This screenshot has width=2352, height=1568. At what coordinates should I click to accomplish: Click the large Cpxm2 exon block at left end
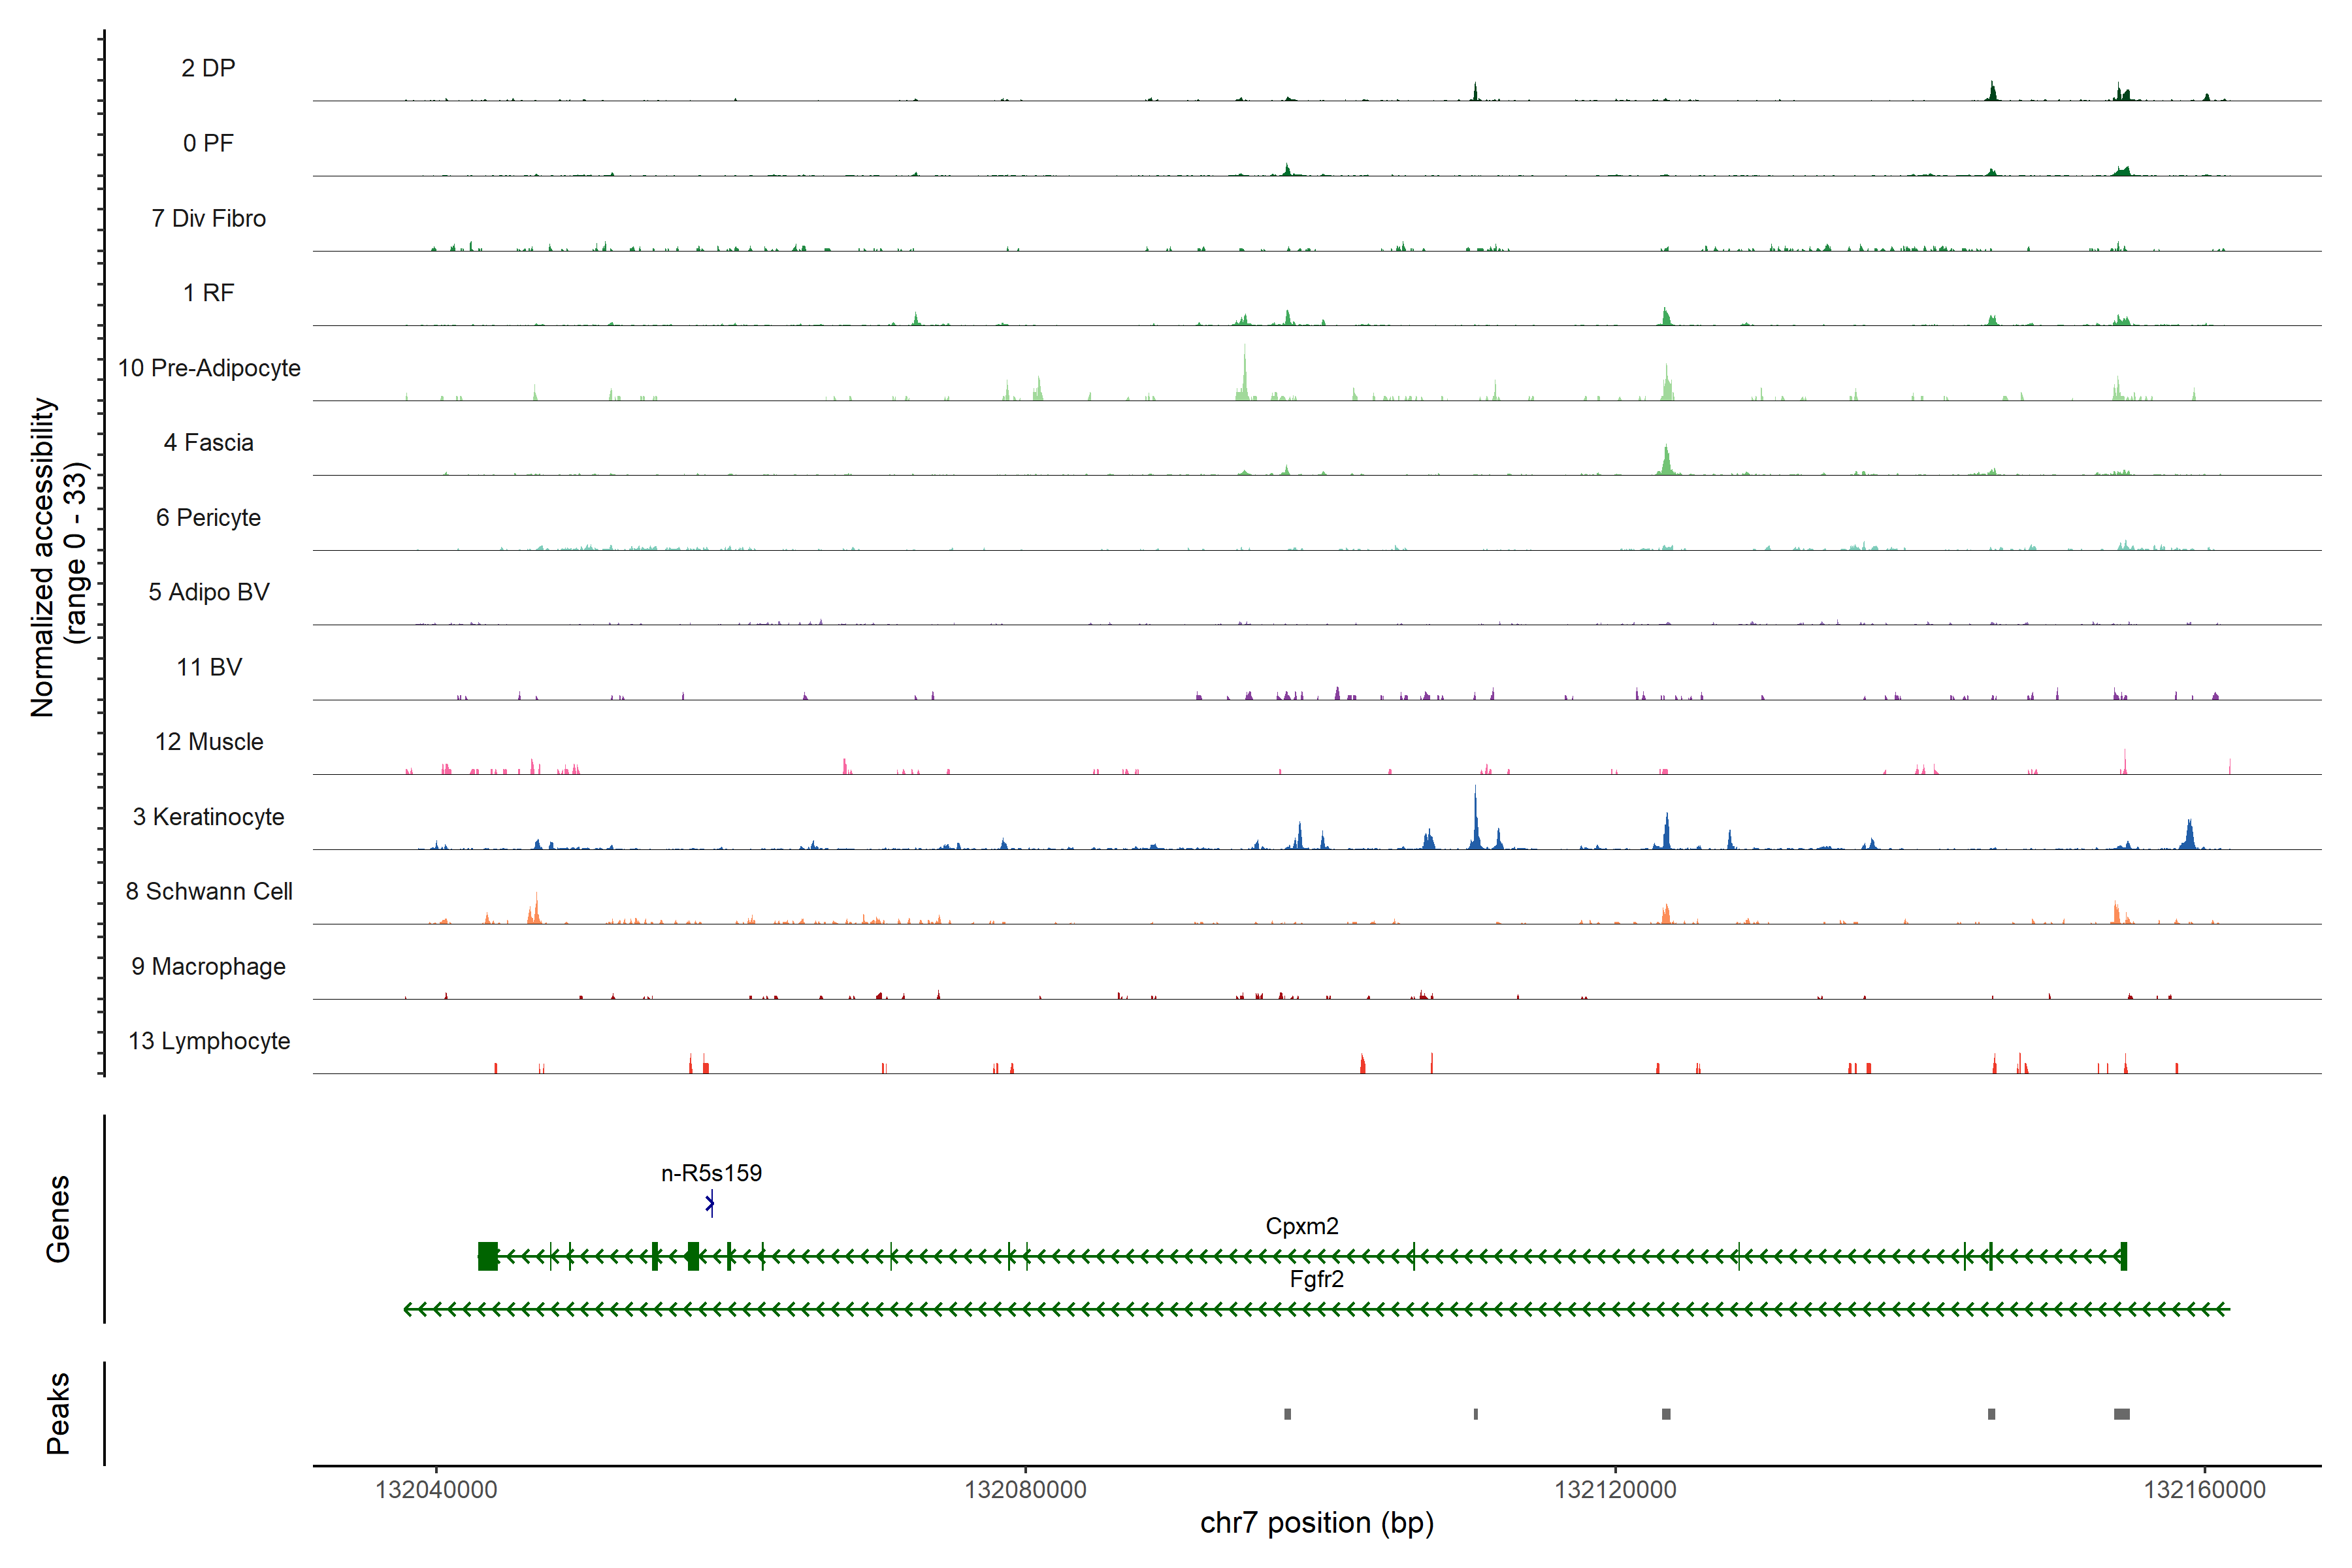pyautogui.click(x=488, y=1256)
